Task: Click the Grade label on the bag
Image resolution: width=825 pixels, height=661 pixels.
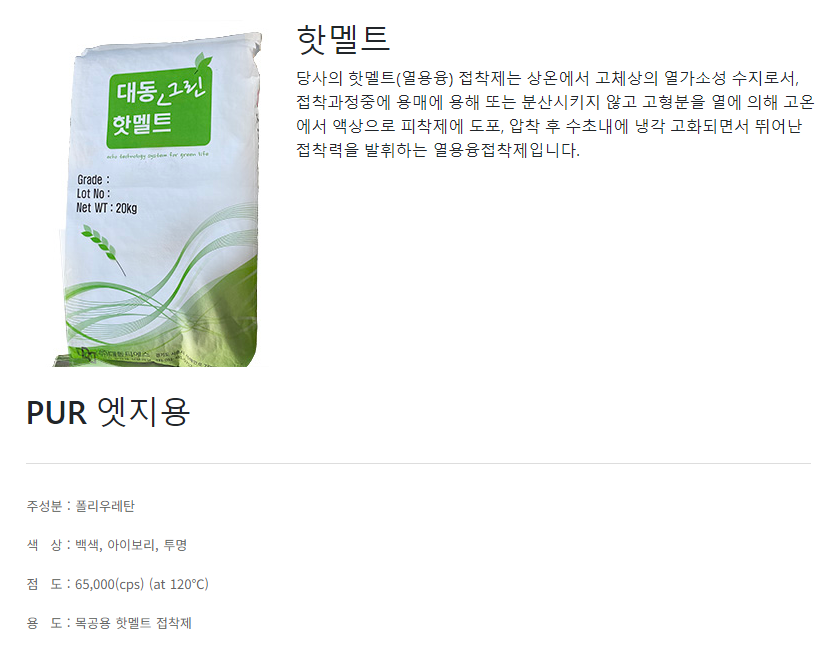Action: 93,179
